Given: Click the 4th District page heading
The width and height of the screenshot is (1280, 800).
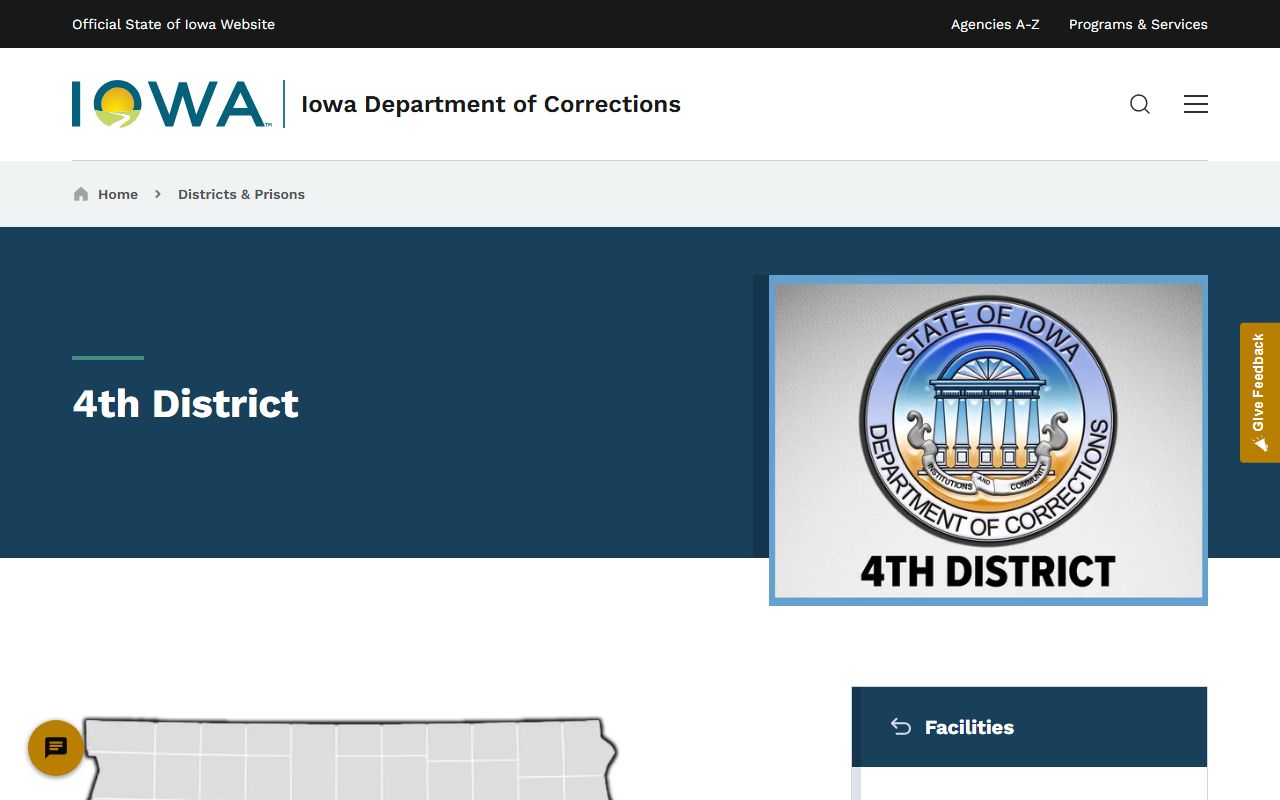Looking at the screenshot, I should point(186,404).
